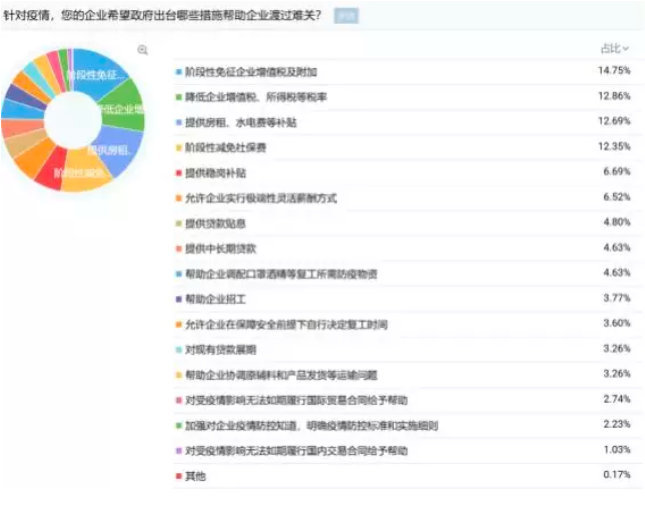The width and height of the screenshot is (645, 518).
Task: Click the blue 阶段性免征 slice of the donut chart
Action: click(99, 72)
